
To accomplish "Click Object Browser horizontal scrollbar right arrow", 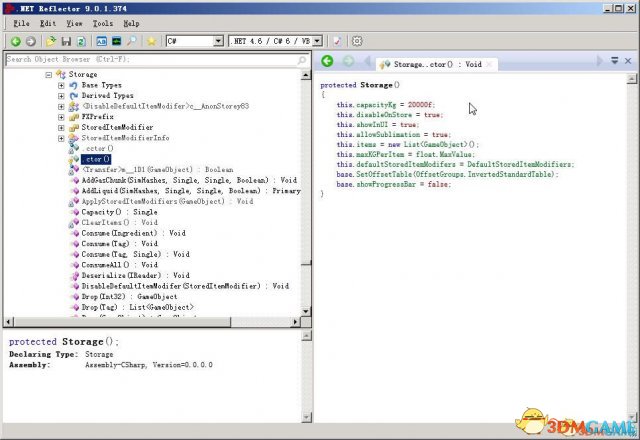I will 296,322.
